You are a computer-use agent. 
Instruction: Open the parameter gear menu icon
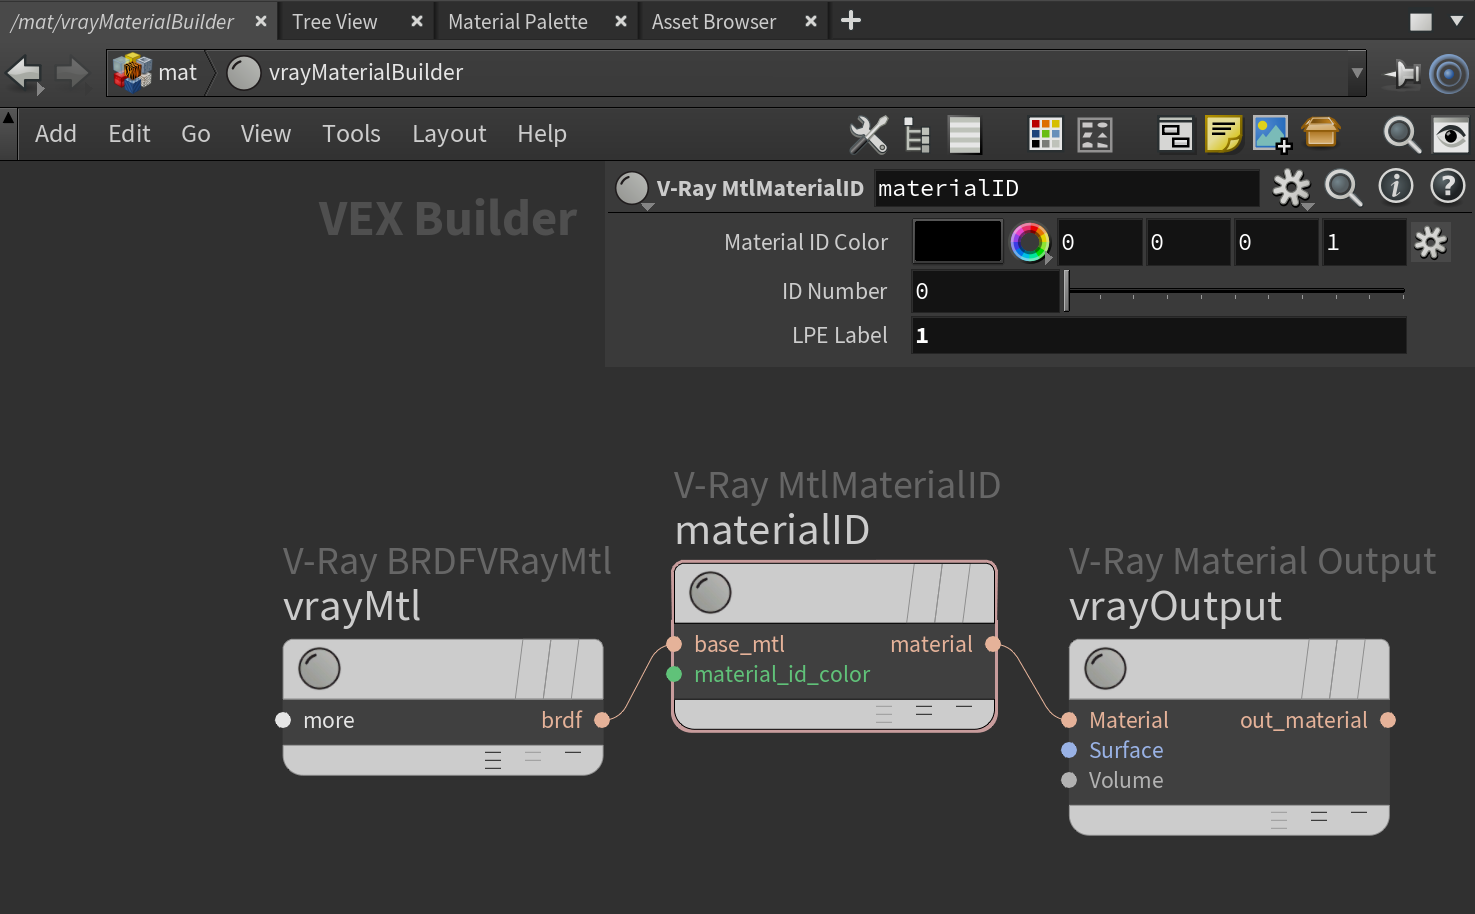pos(1292,187)
